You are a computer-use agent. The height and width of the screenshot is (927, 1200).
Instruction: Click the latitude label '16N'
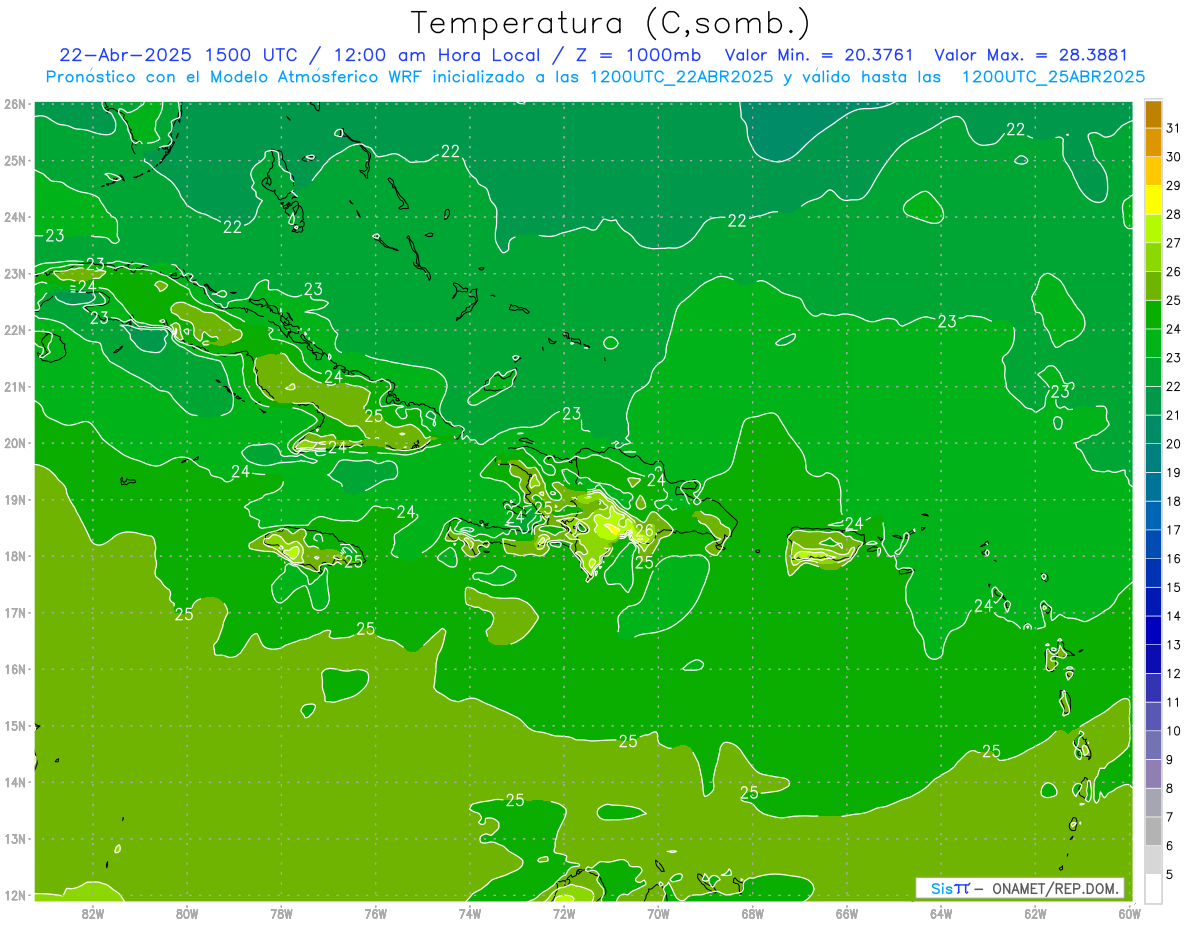14,669
